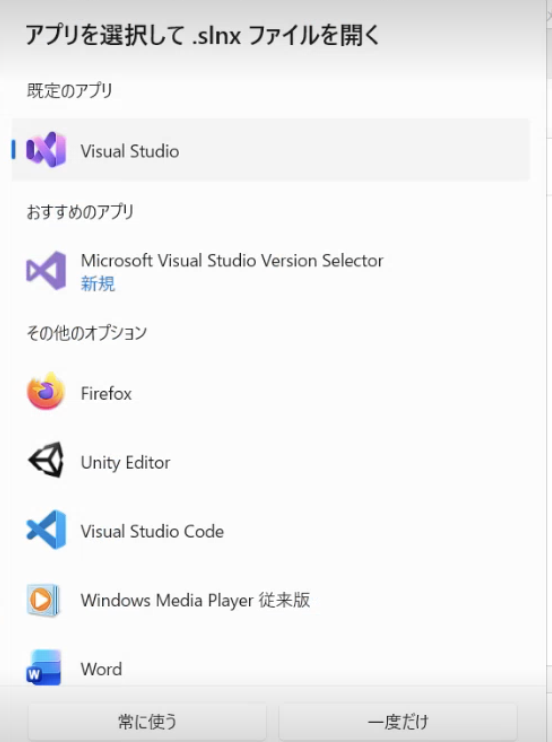Image resolution: width=552 pixels, height=742 pixels.
Task: Click the おすすめのアプリ section header
Action: coord(80,212)
